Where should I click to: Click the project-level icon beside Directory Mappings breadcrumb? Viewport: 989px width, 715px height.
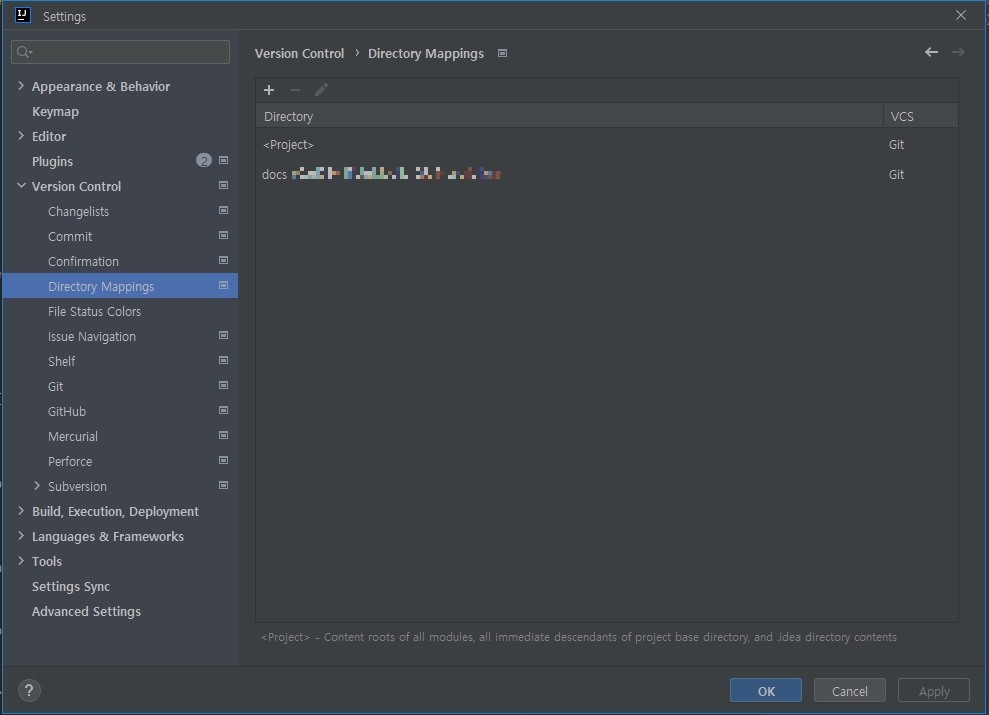point(502,54)
